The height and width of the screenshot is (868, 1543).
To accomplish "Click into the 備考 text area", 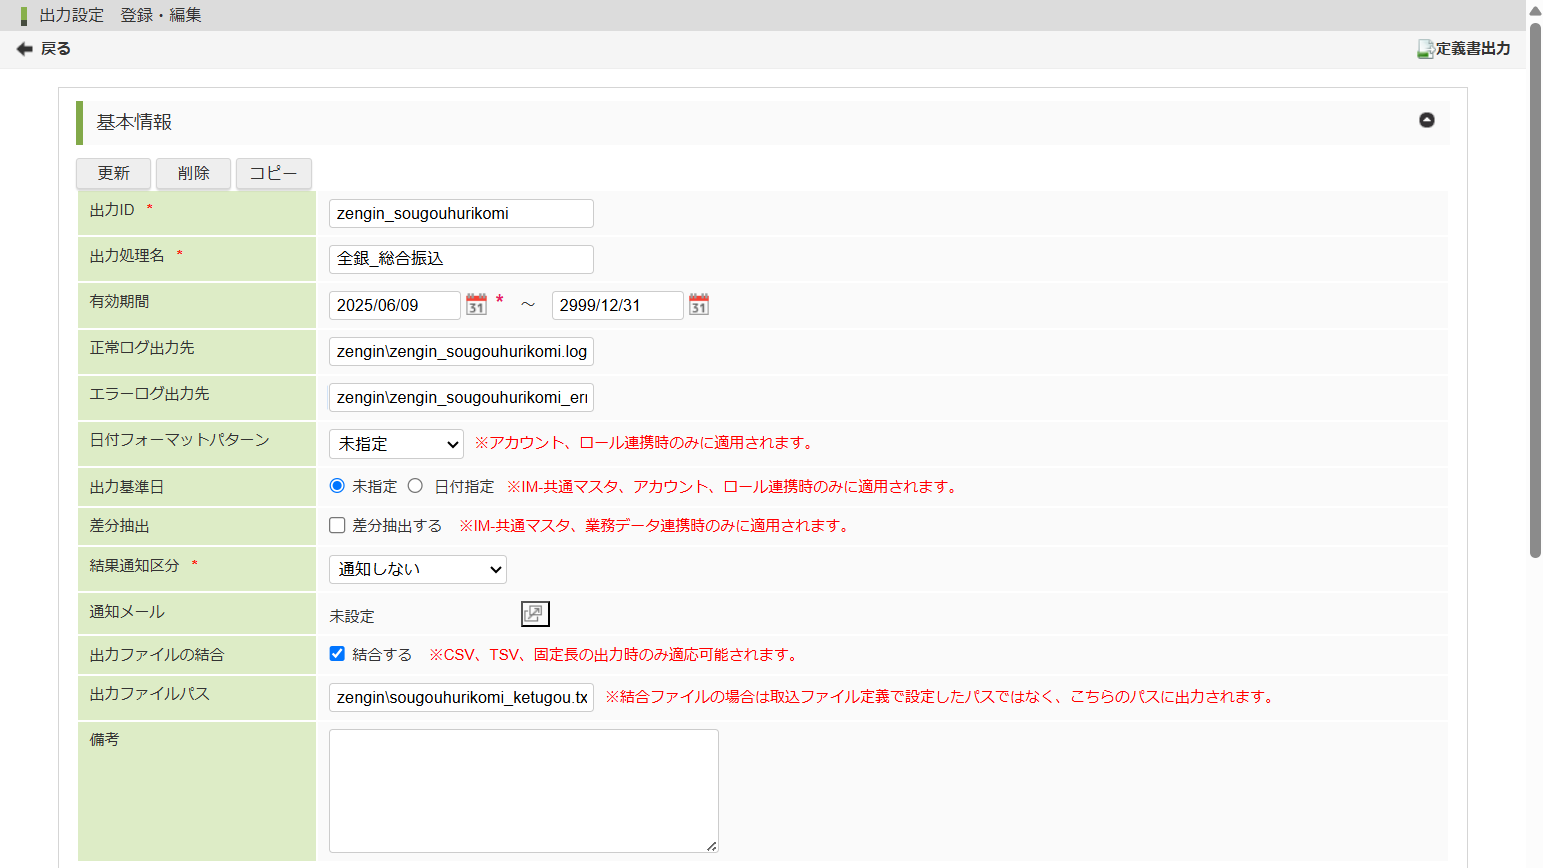I will 523,790.
